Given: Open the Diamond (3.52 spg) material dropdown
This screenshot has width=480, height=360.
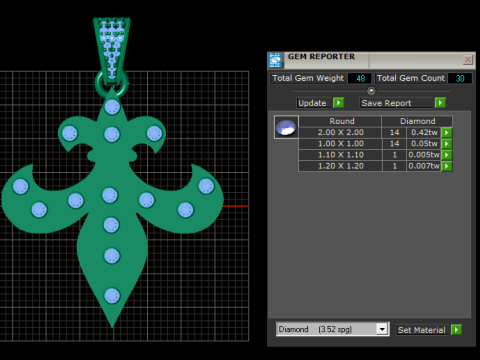Looking at the screenshot, I should [382, 329].
